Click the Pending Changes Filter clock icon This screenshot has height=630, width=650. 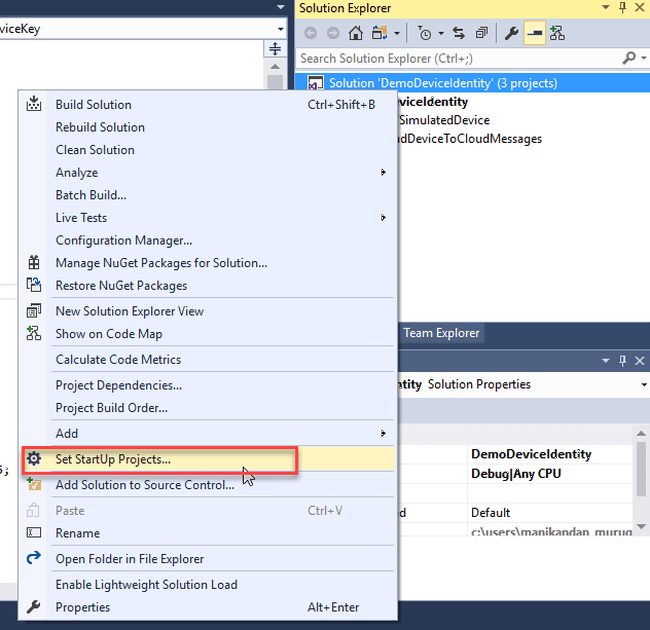tap(424, 33)
